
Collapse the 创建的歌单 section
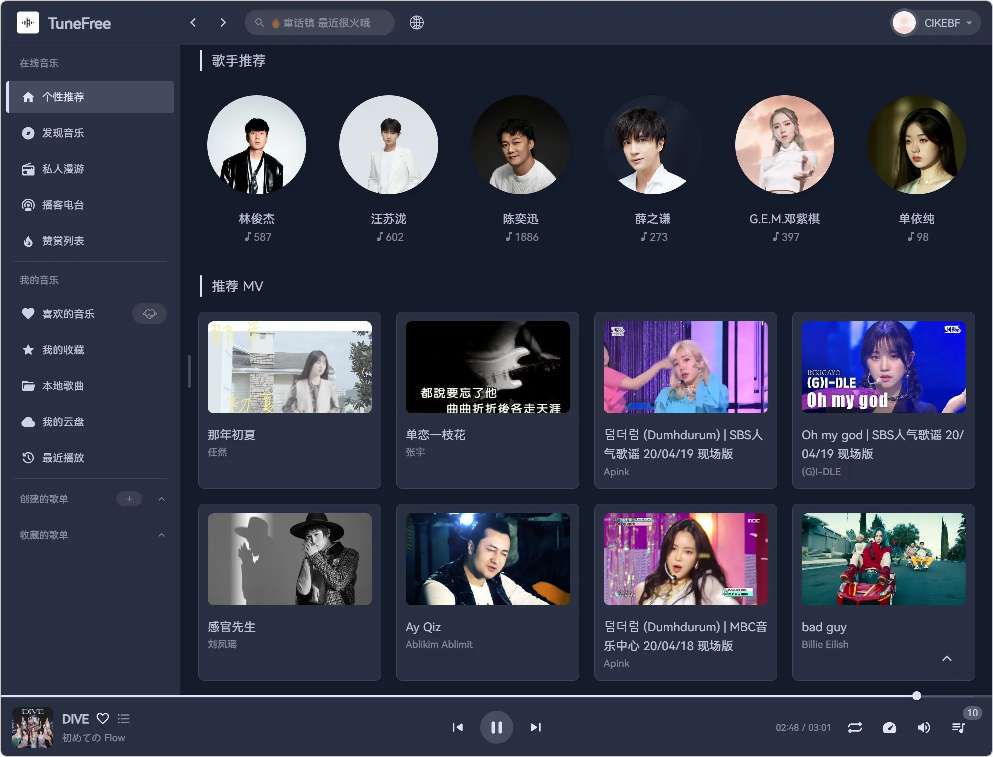point(162,499)
